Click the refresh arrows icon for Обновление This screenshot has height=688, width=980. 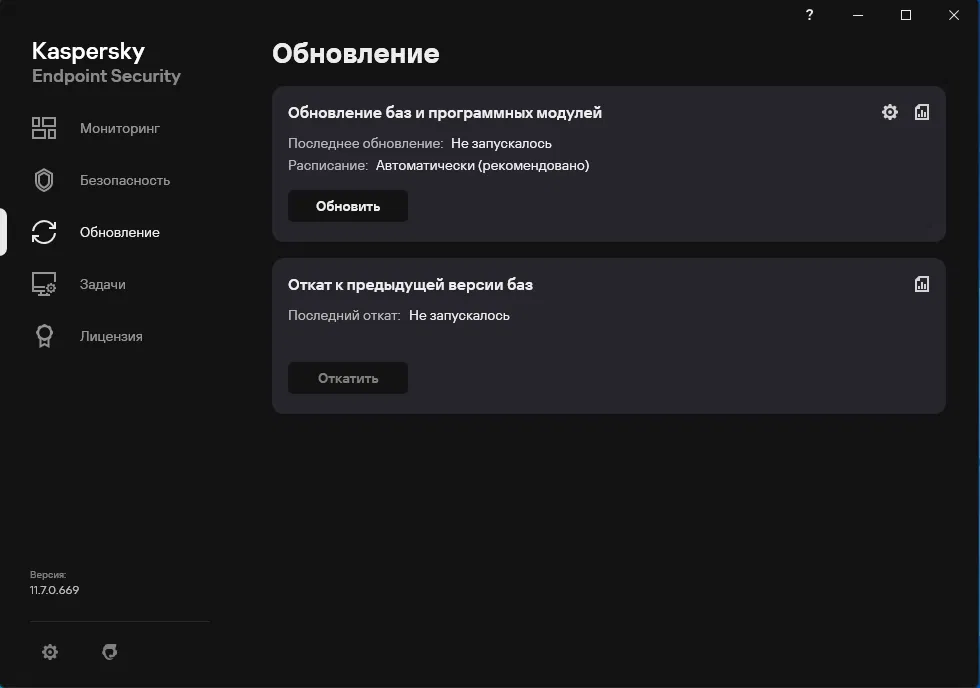(x=44, y=232)
